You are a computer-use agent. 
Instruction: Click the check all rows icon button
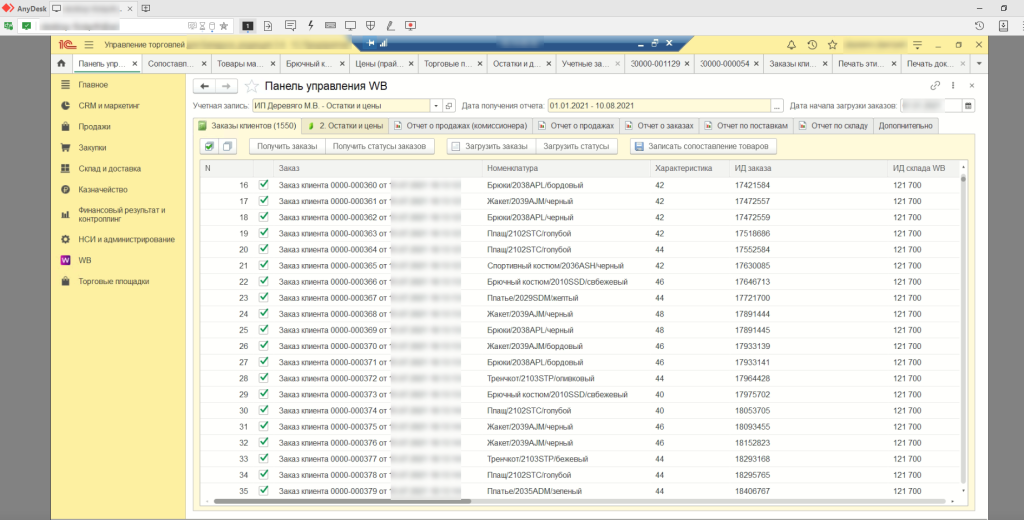(209, 147)
